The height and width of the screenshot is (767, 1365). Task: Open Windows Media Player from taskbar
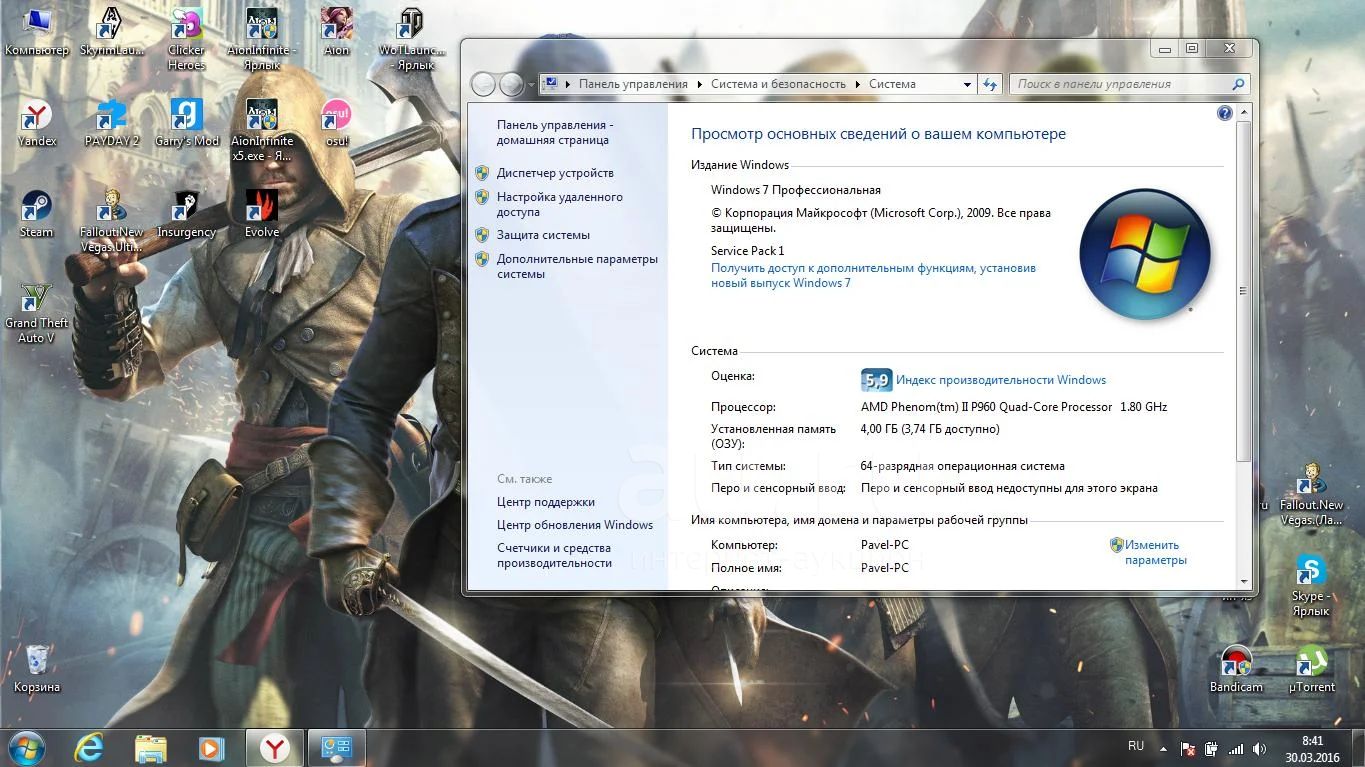[211, 747]
